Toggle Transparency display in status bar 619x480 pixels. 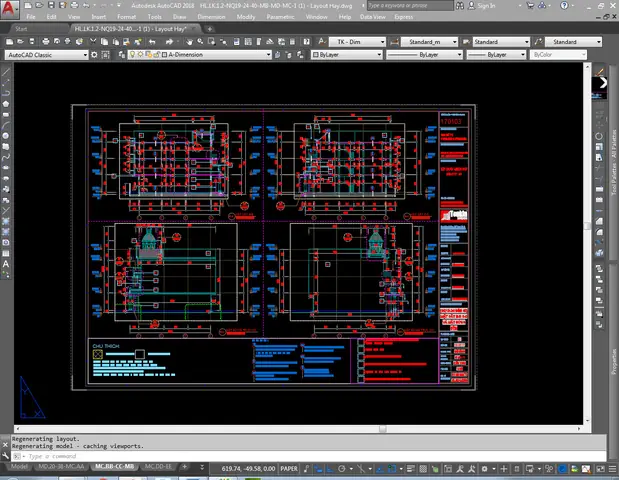(x=423, y=469)
